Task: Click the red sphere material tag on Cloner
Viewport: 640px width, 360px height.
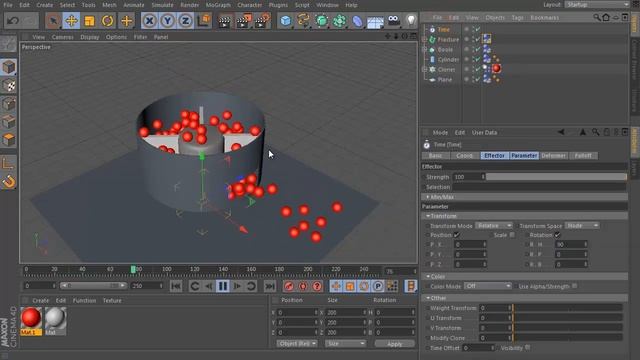Action: pyautogui.click(x=496, y=69)
